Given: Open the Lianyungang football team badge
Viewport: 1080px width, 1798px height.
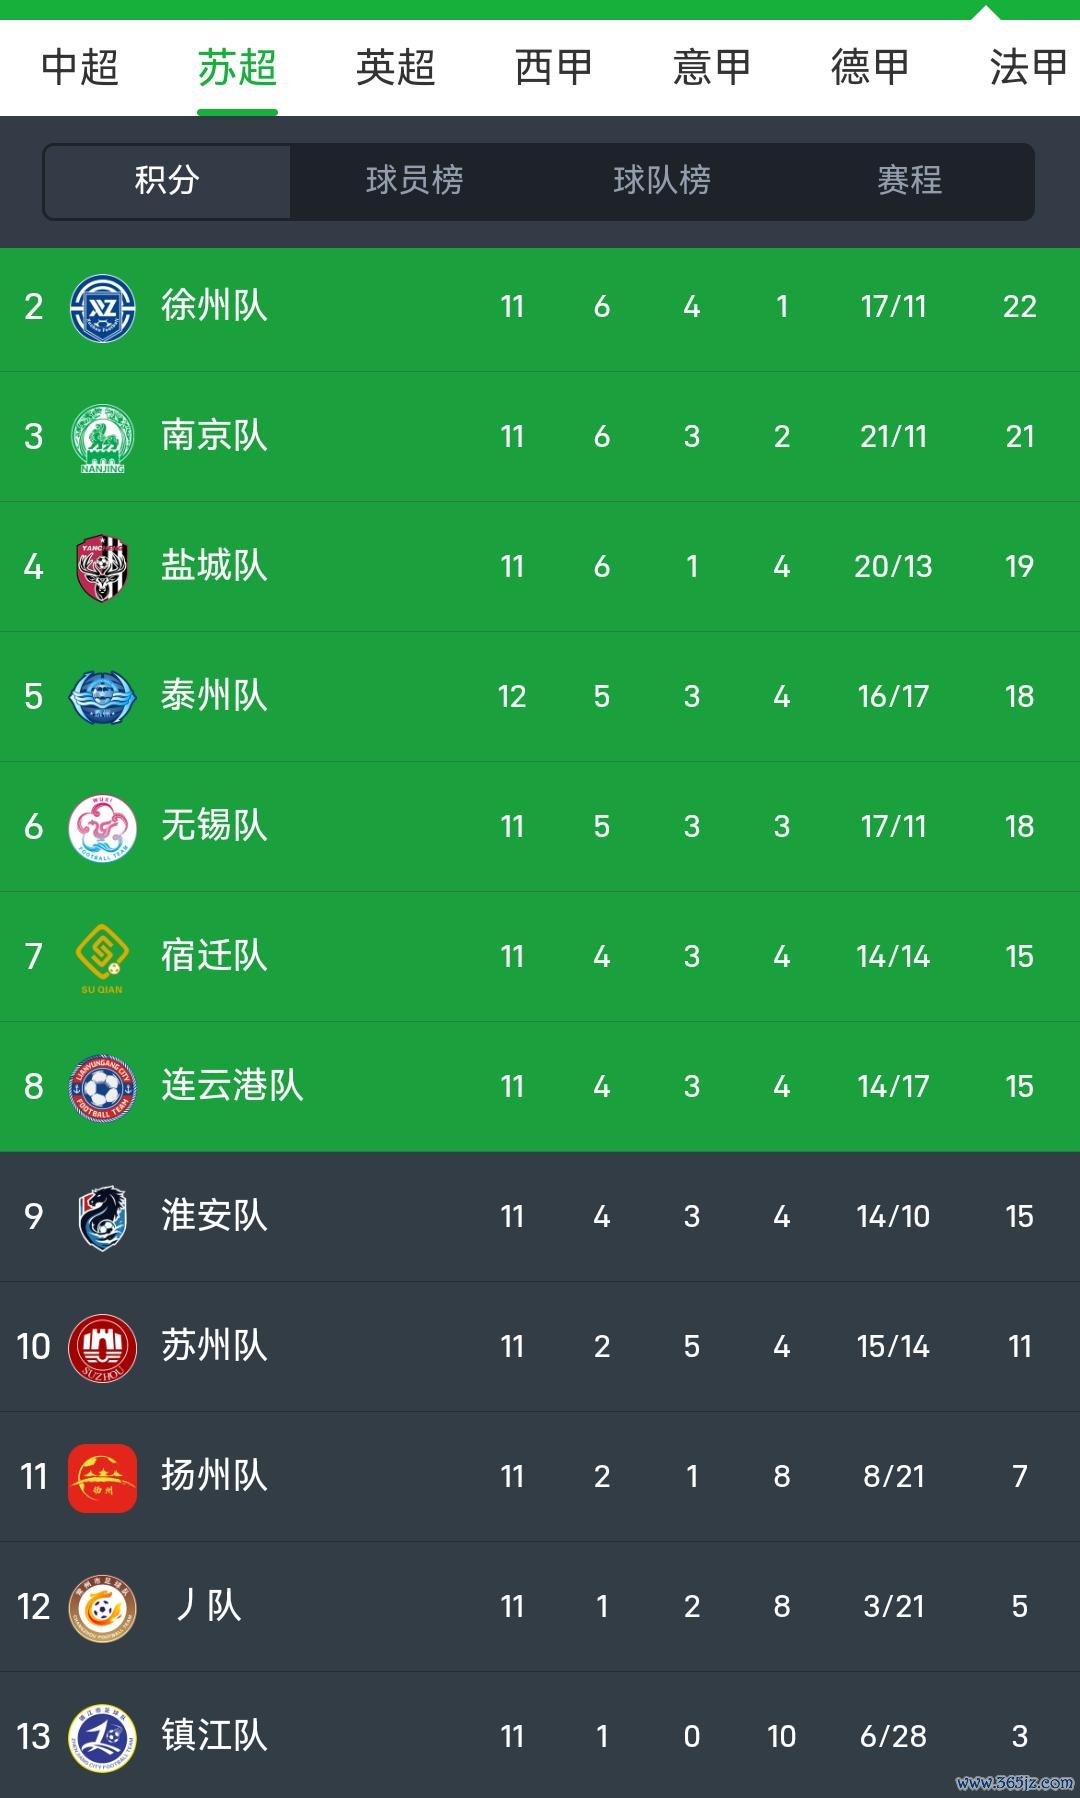Looking at the screenshot, I should [102, 1087].
